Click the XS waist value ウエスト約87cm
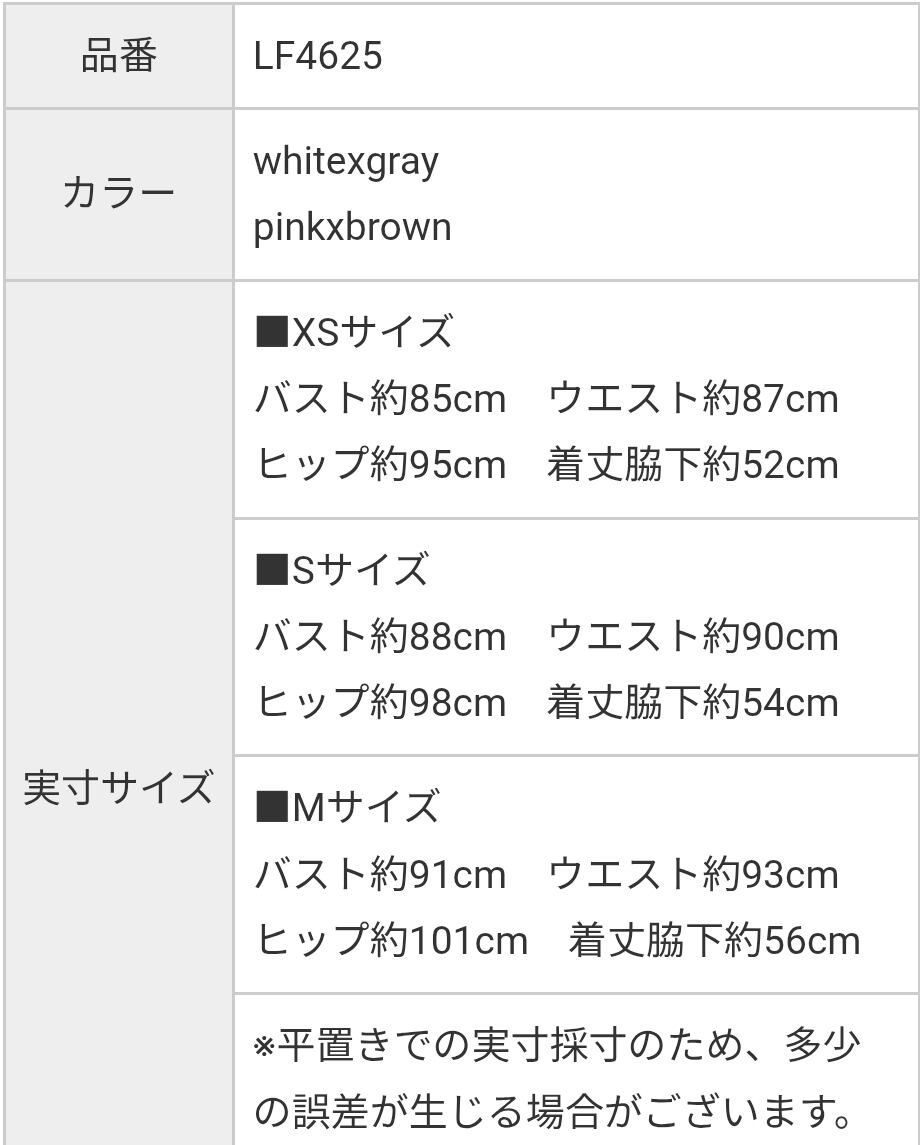Screen dimensions: 920x1145 point(693,399)
